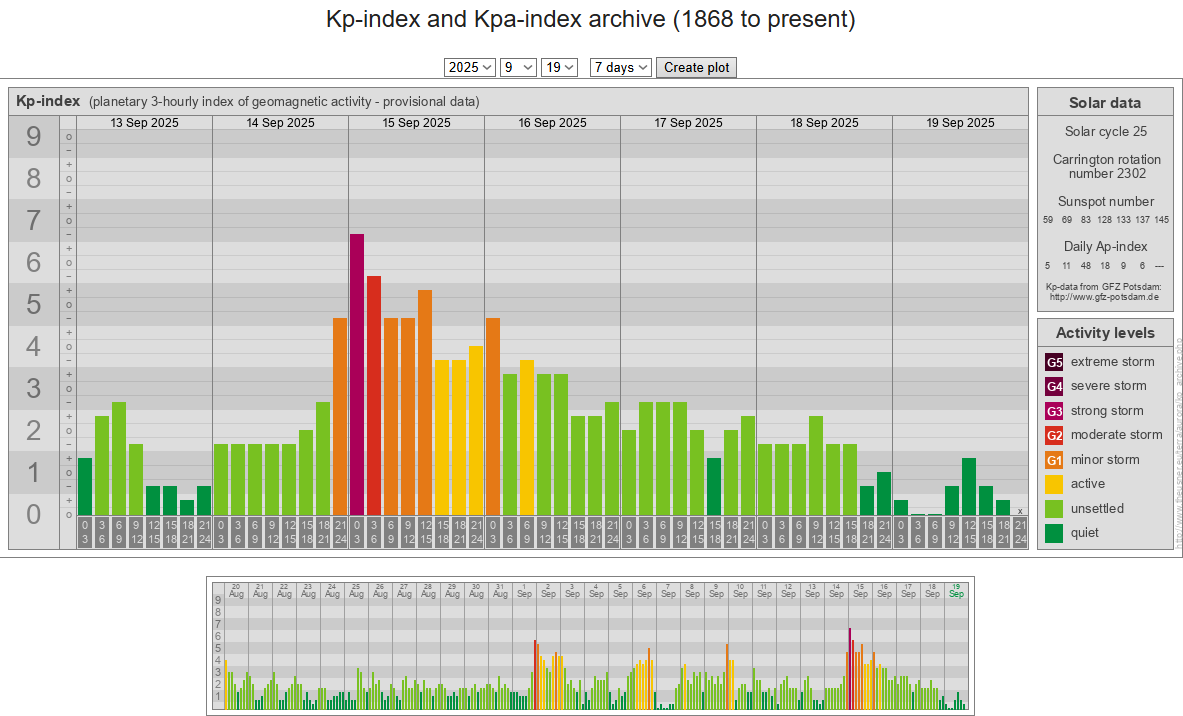Click the 19 Sep label in overview chart
Viewport: 1183px width, 716px height.
[x=956, y=590]
